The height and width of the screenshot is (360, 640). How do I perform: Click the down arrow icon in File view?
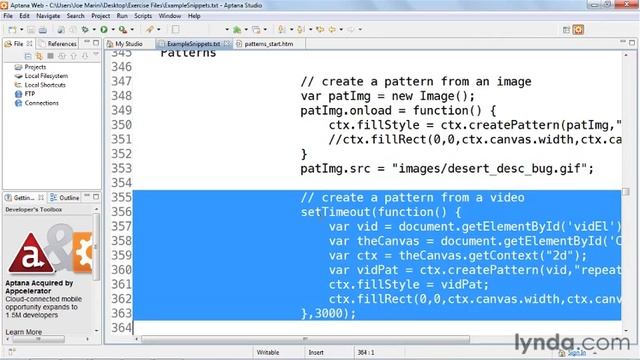pos(85,56)
